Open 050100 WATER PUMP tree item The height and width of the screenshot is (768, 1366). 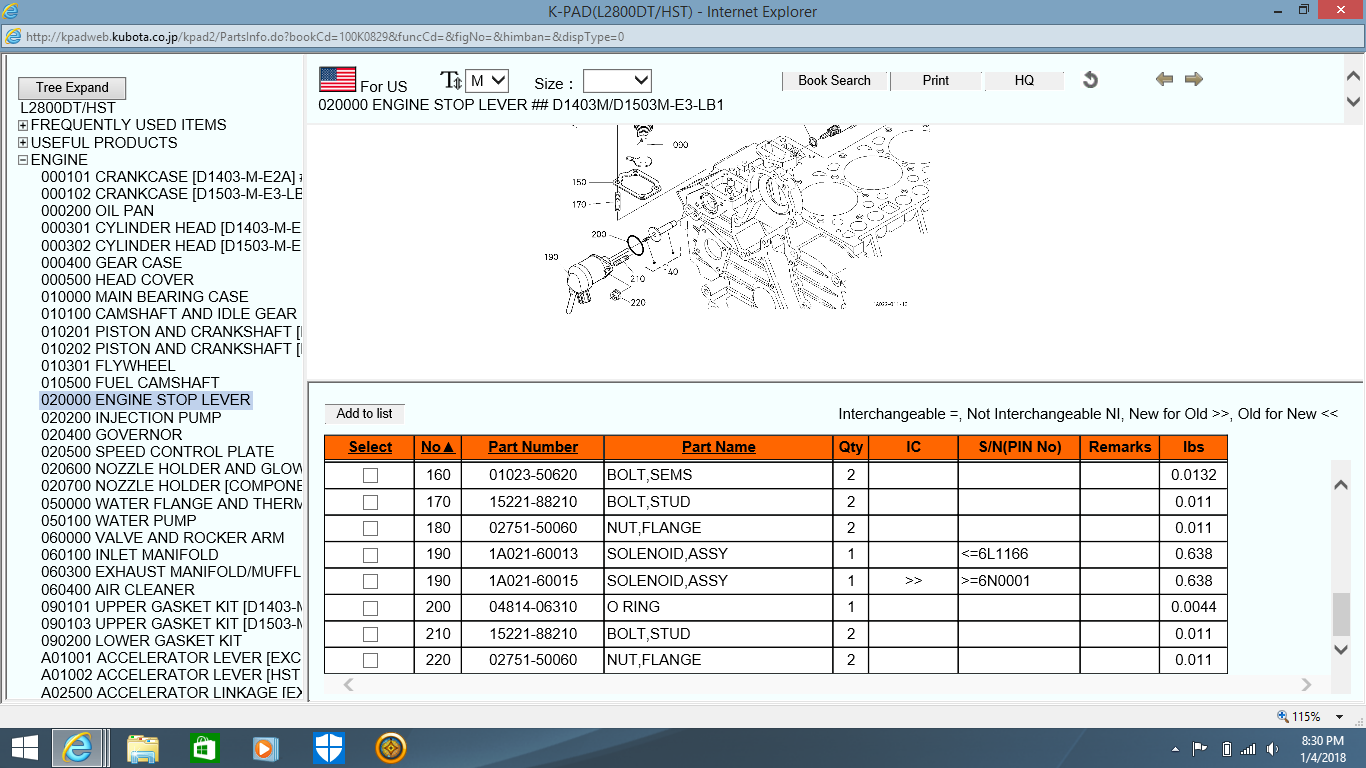pos(118,521)
